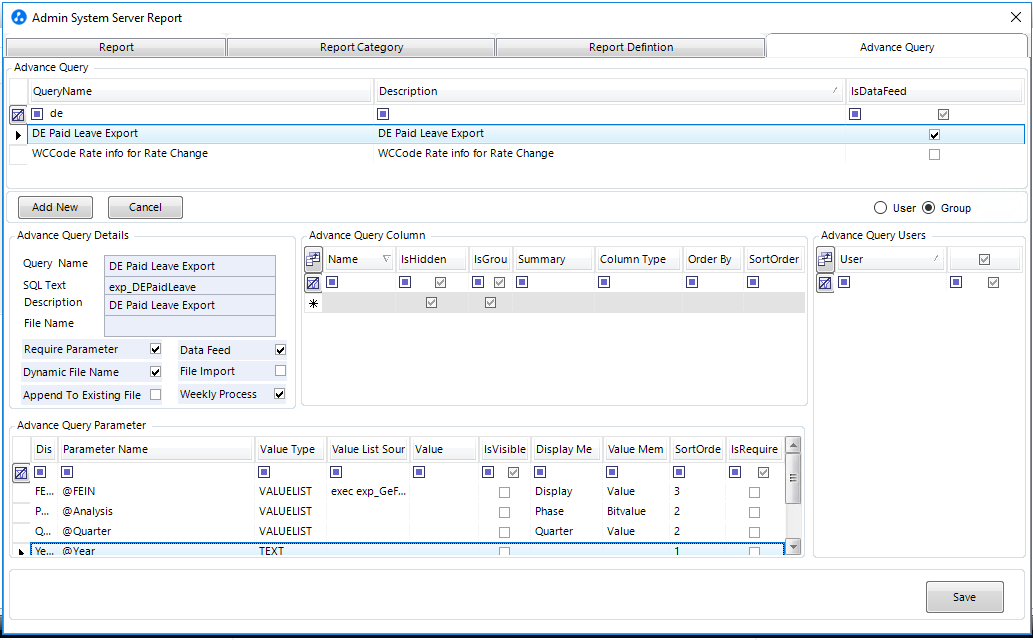The width and height of the screenshot is (1033, 640).
Task: Open column chooser in Advance Query Column grid
Action: click(313, 260)
